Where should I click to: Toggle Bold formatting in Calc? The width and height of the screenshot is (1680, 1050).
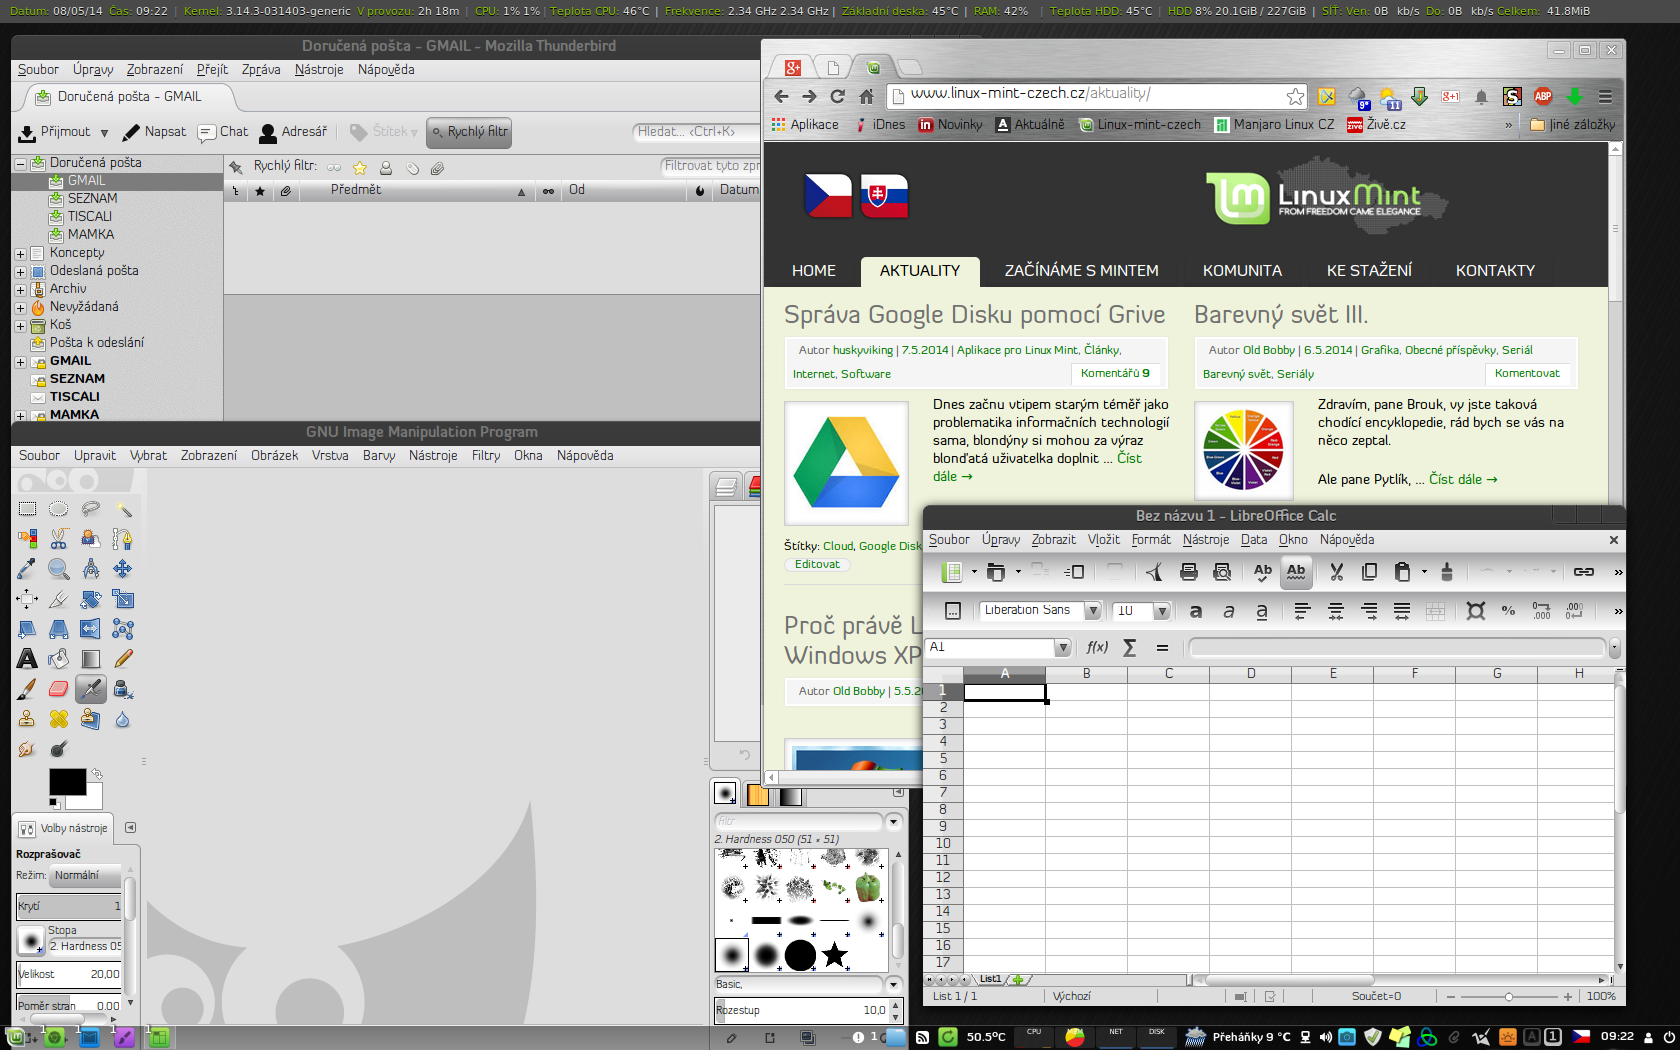click(x=1196, y=611)
